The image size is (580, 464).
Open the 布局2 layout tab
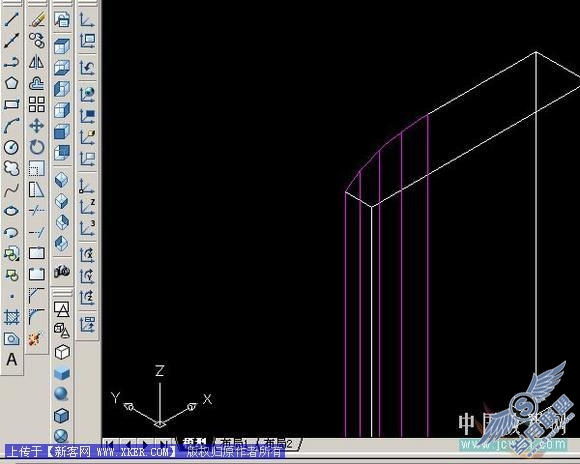(279, 443)
